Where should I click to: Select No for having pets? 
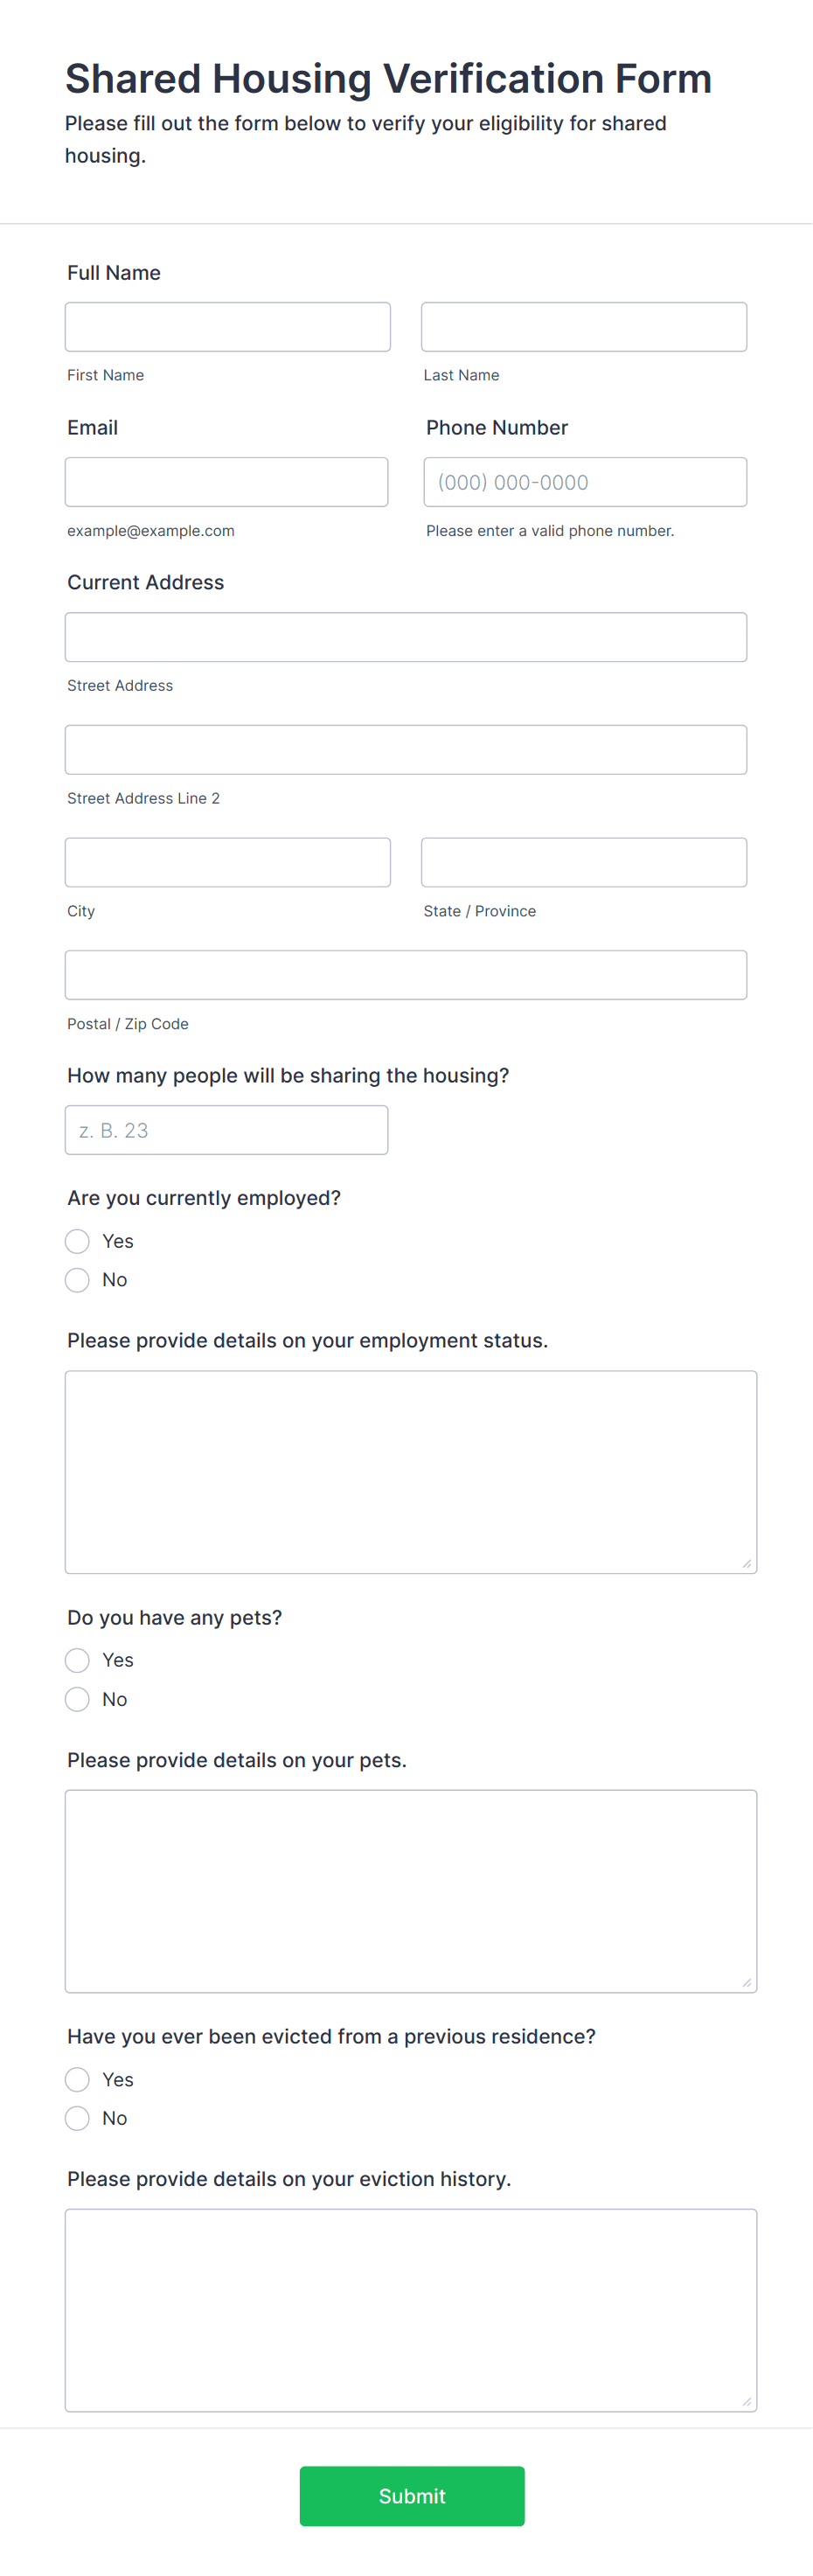[77, 1699]
